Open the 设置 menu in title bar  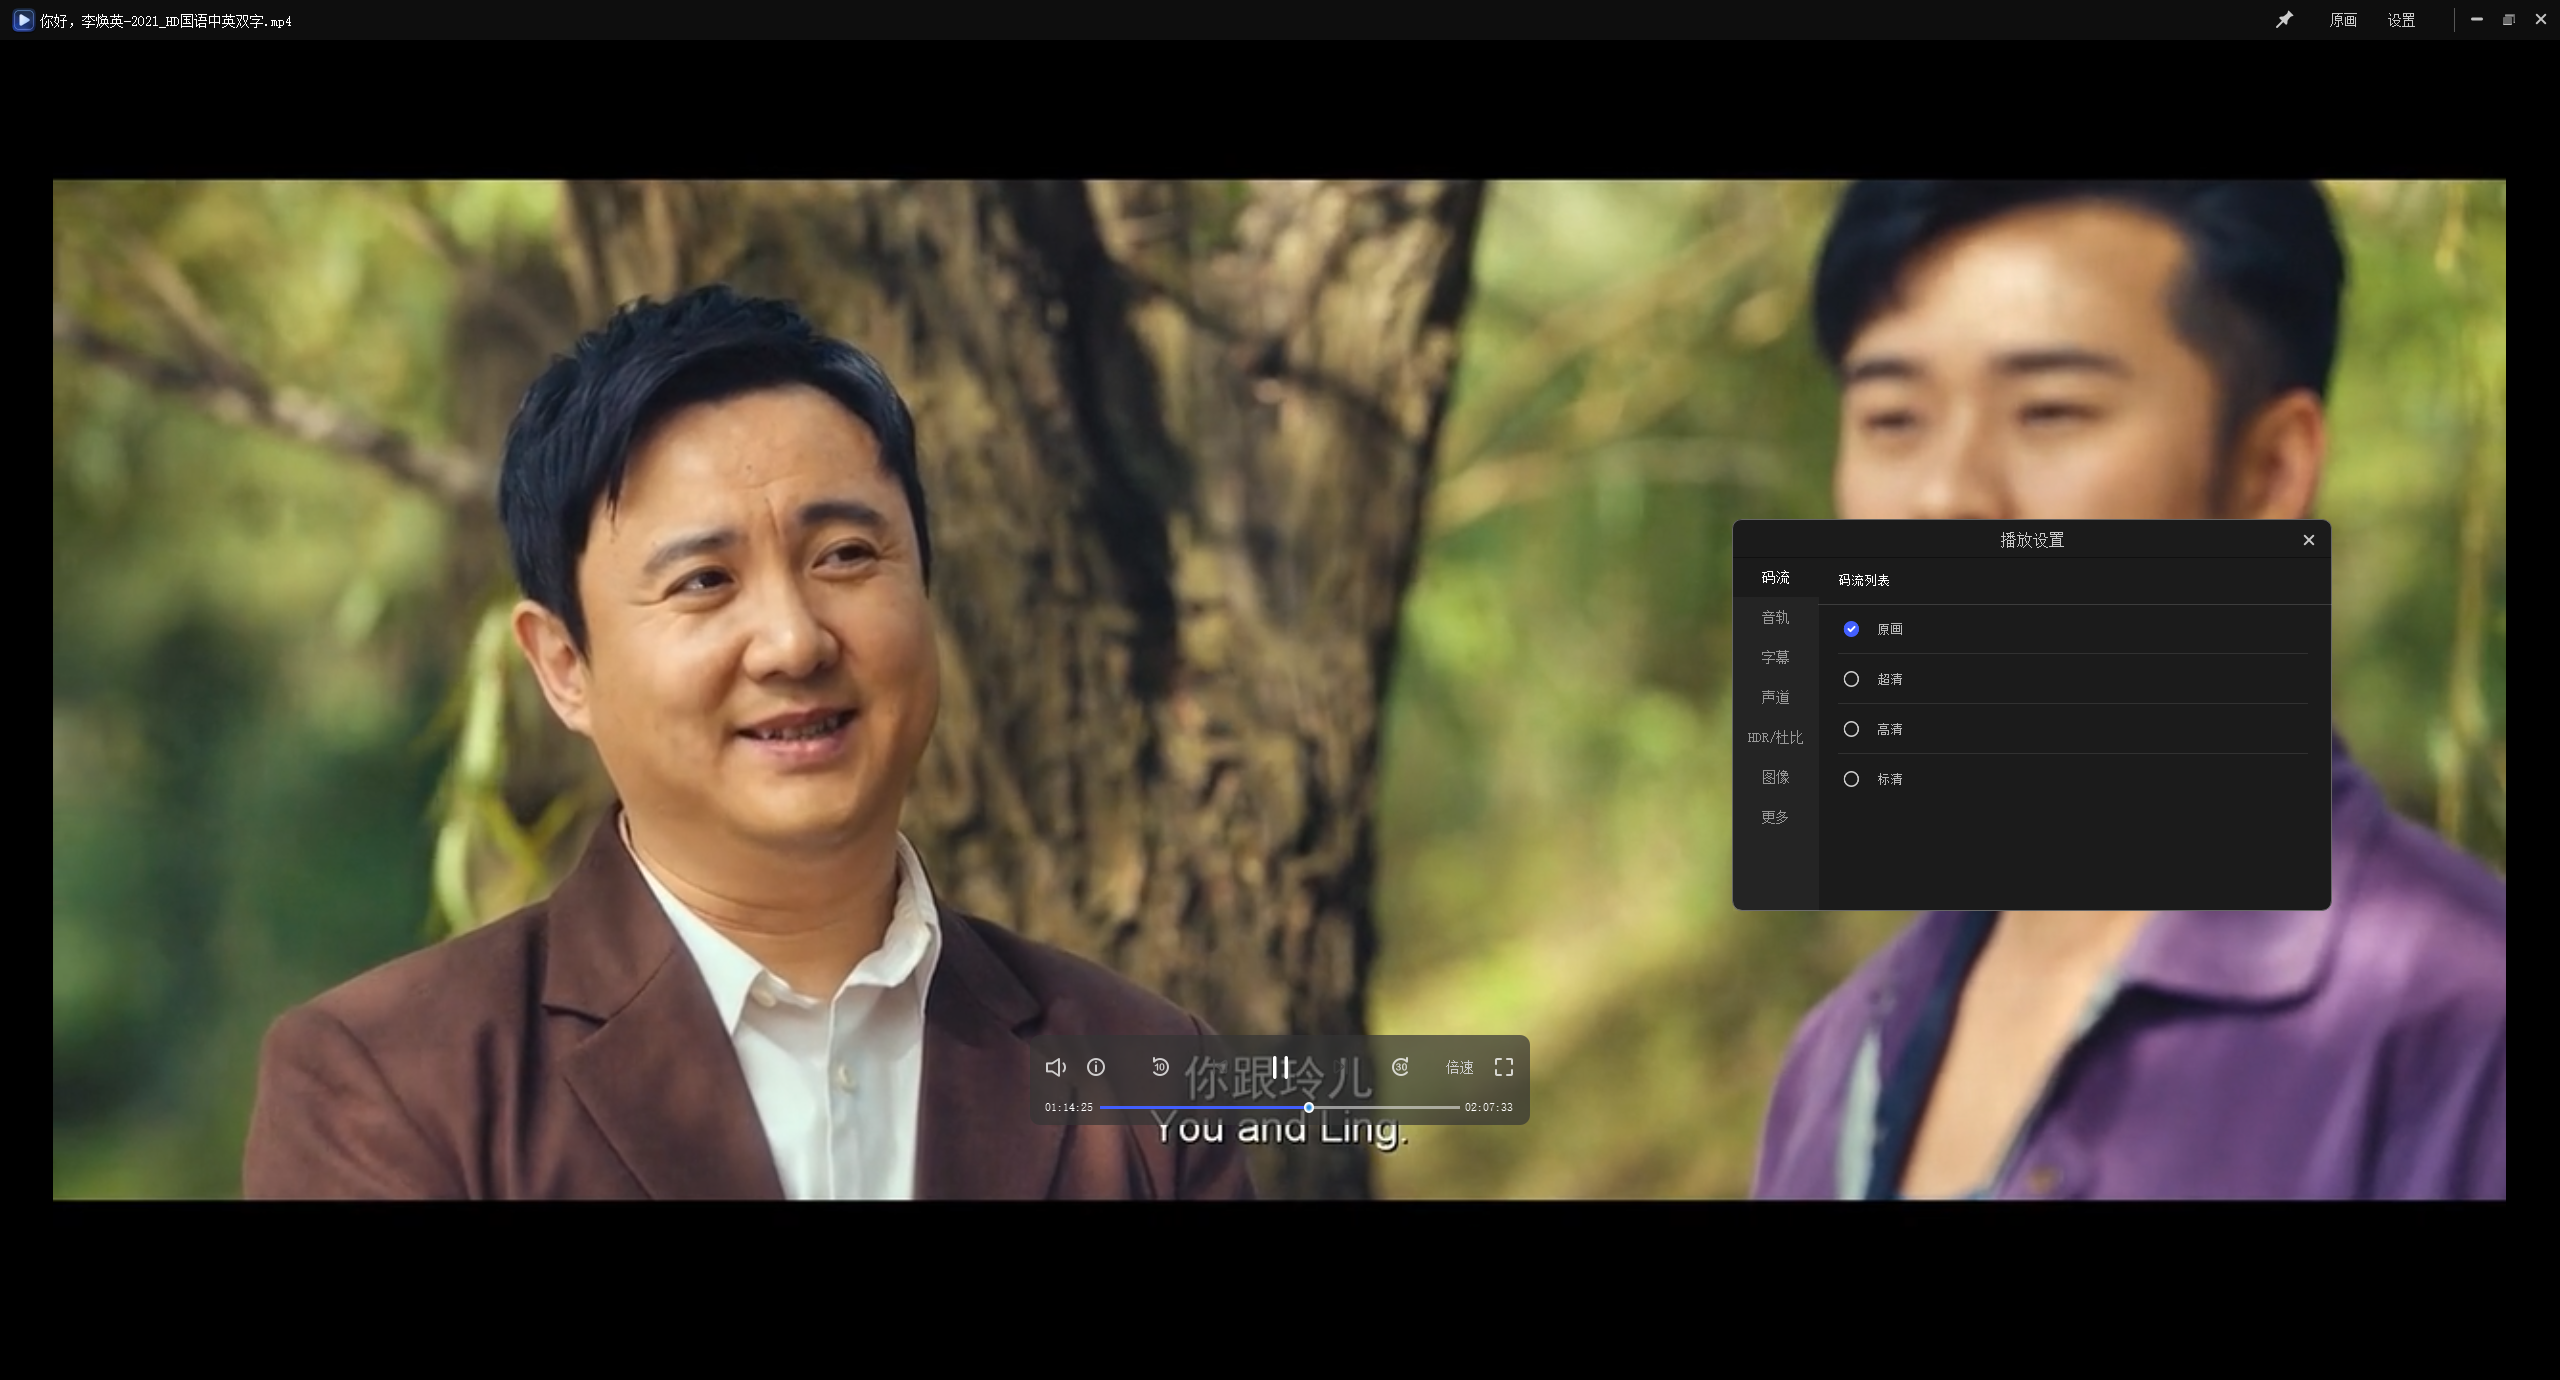click(2401, 20)
